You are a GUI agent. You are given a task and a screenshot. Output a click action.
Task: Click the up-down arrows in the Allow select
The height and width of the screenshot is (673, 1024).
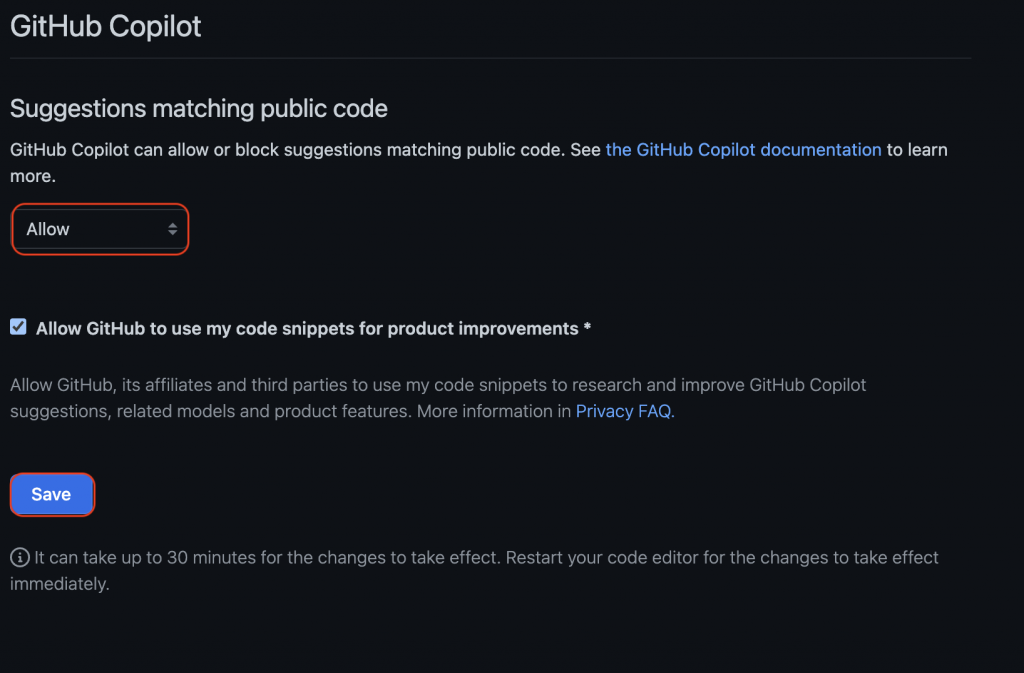click(173, 229)
